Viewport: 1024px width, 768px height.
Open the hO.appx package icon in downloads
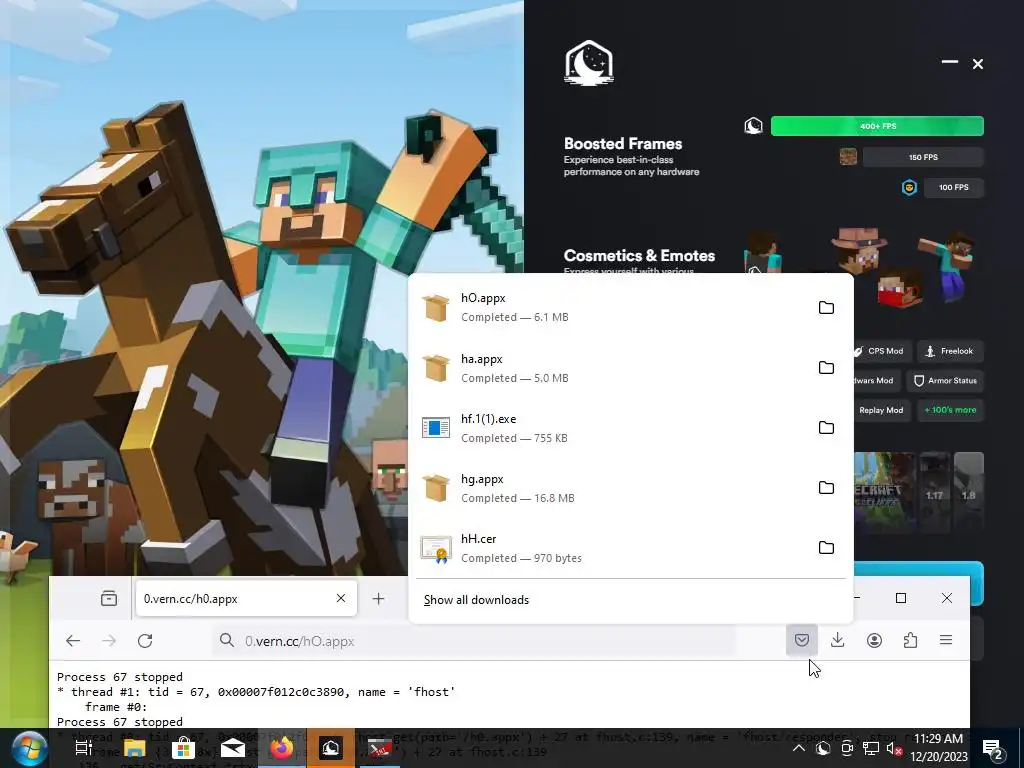pos(436,308)
